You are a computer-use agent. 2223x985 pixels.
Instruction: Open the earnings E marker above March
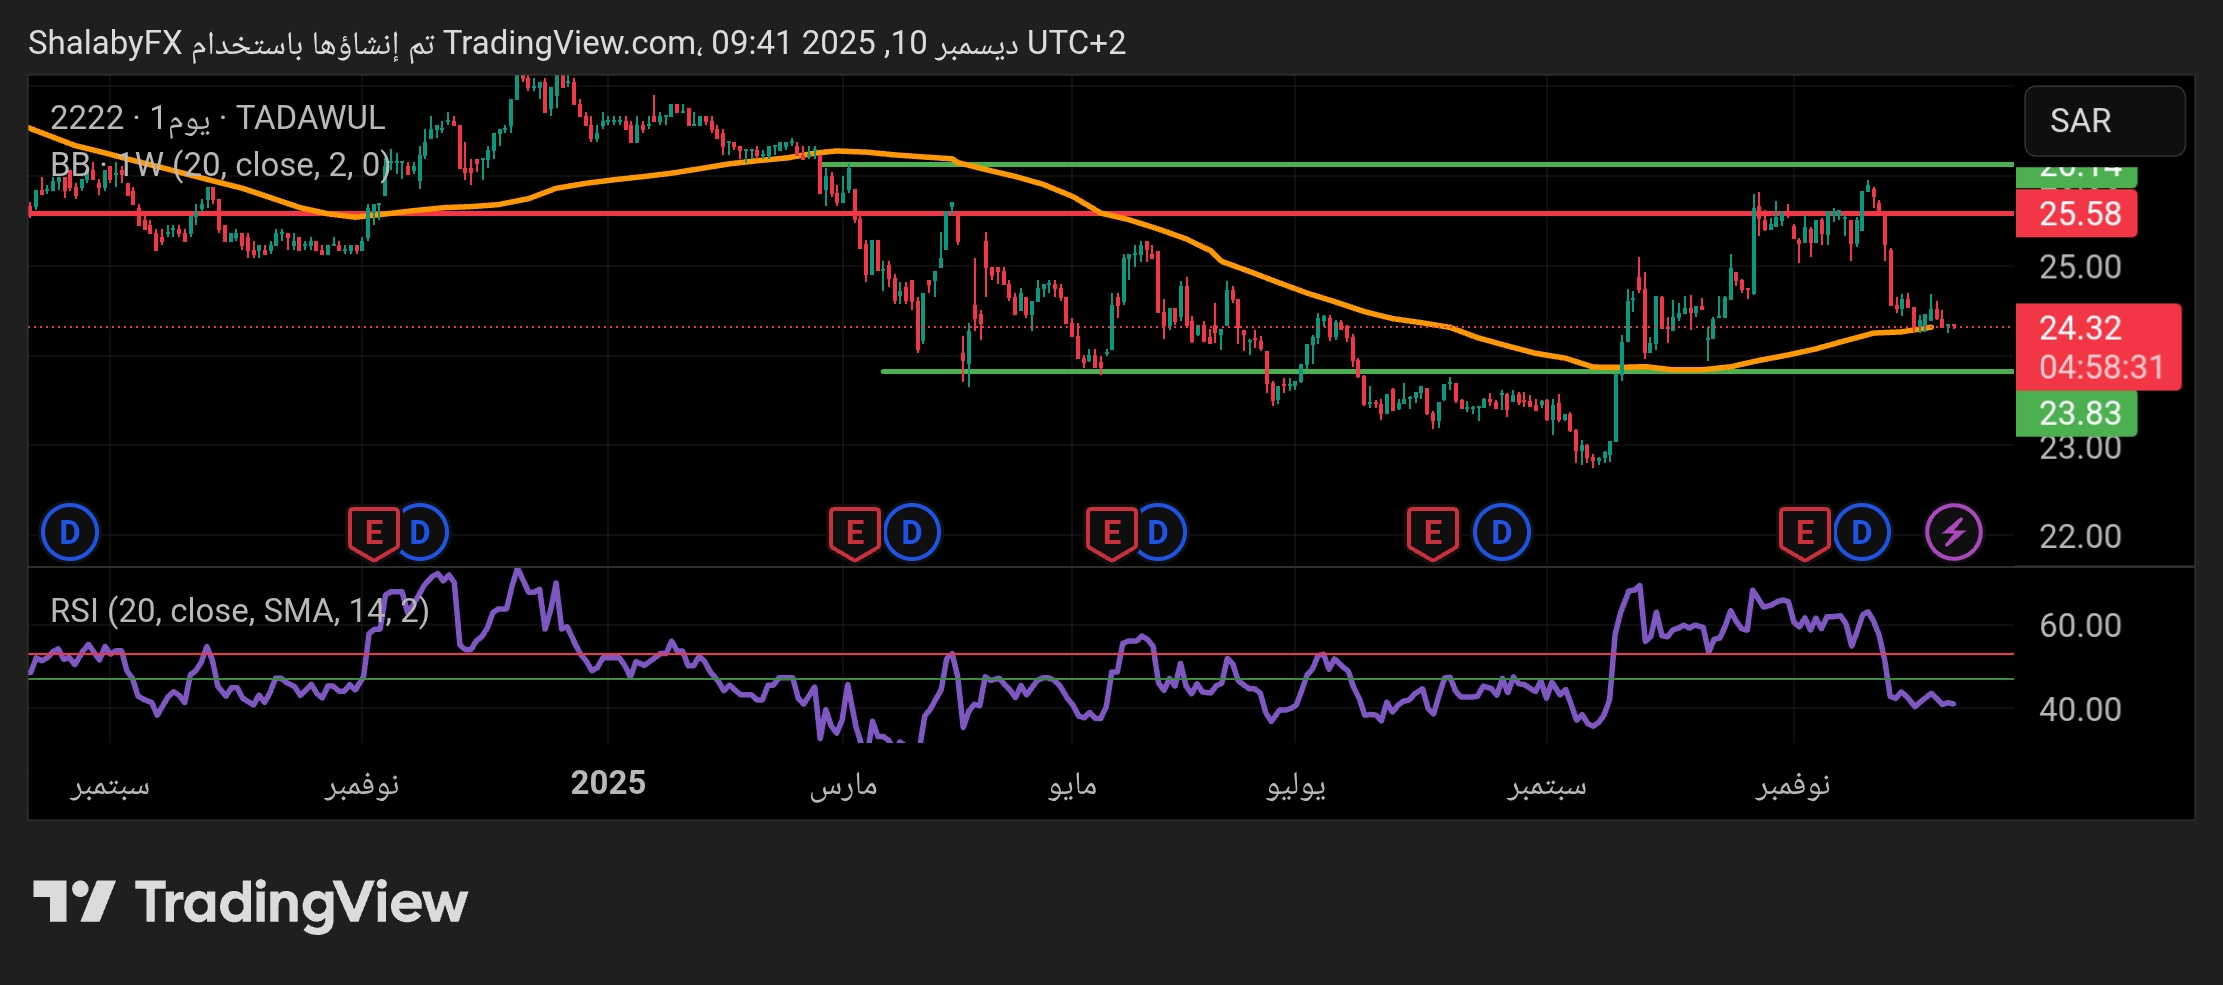(854, 532)
